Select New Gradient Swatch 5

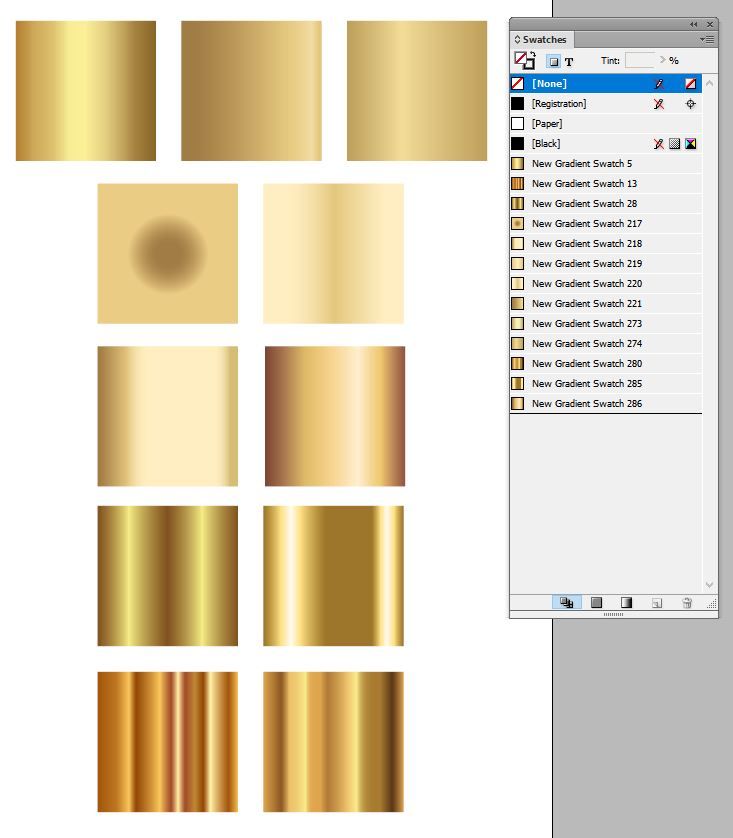pyautogui.click(x=606, y=164)
